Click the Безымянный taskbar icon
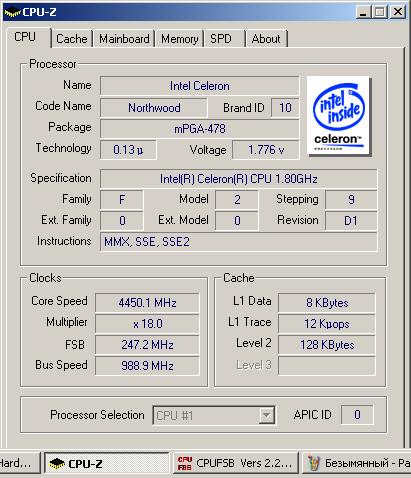Viewport: 411px width, 478px height. pyautogui.click(x=313, y=463)
